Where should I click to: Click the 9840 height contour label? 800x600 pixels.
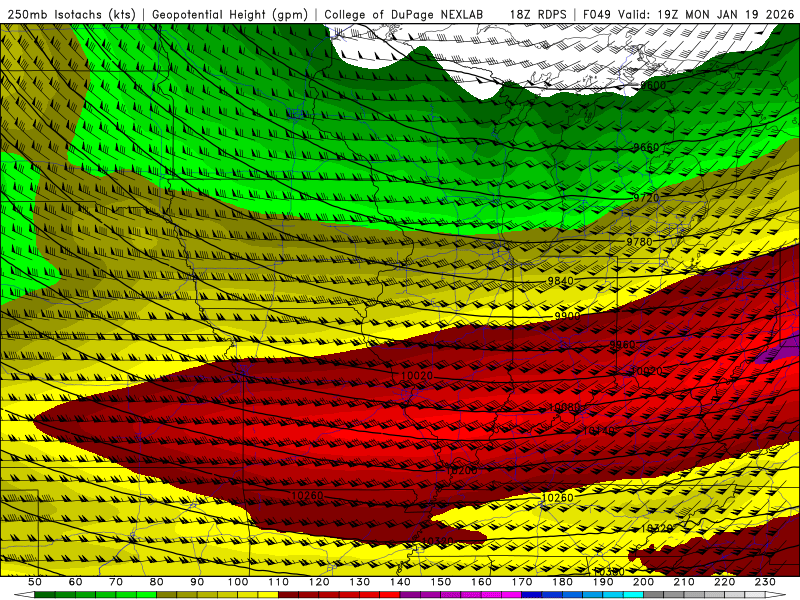pos(560,281)
